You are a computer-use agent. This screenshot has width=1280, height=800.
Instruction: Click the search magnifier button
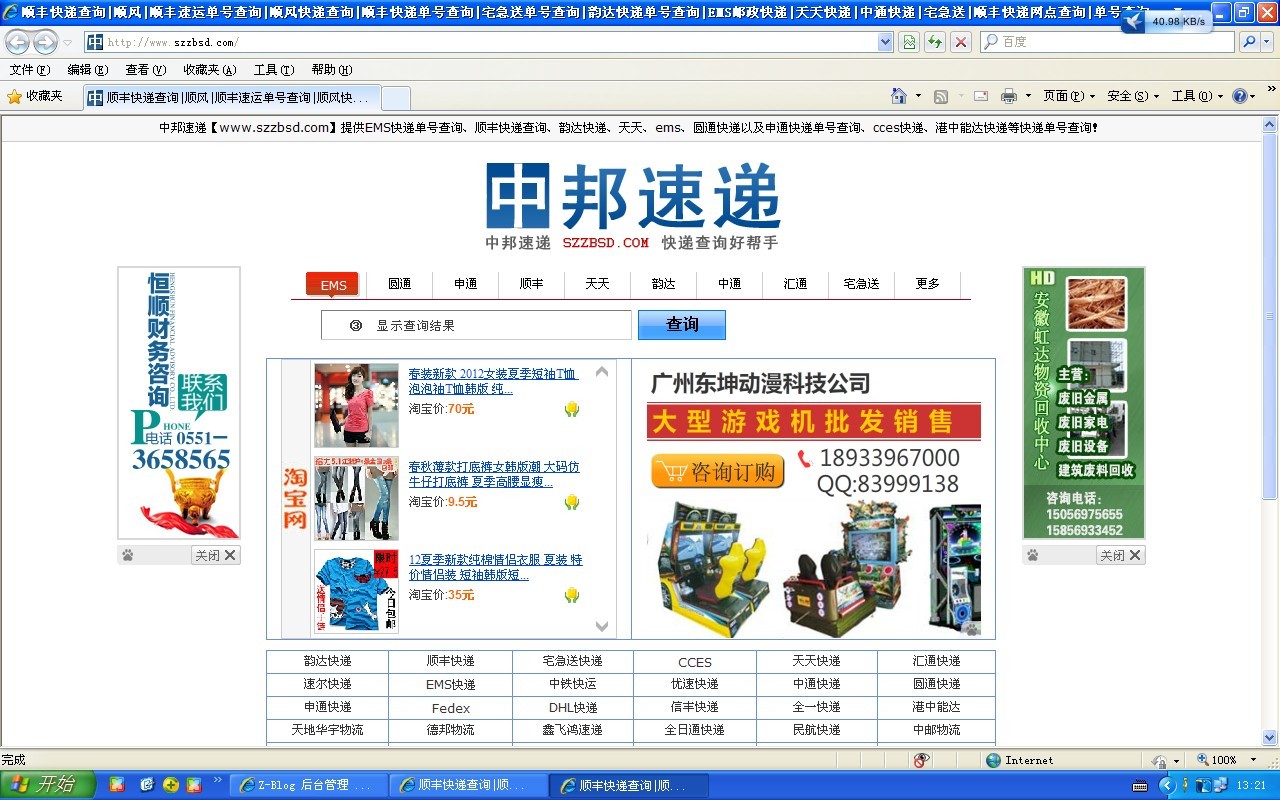click(x=1249, y=42)
